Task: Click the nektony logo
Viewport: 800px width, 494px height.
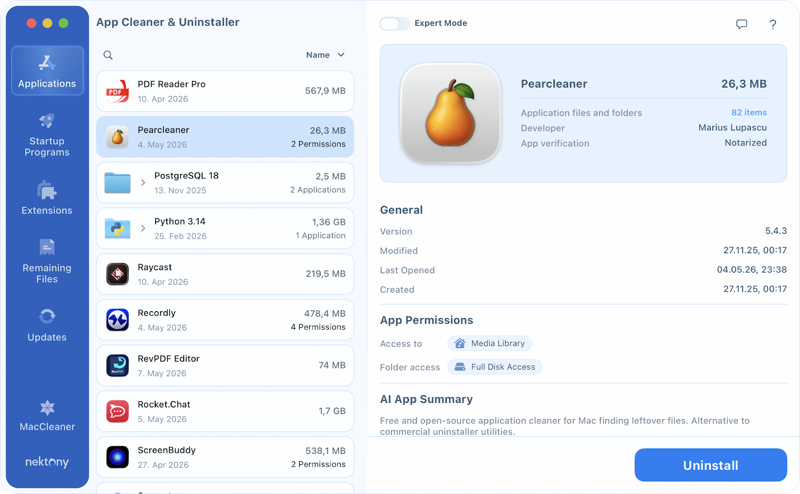Action: pos(47,462)
